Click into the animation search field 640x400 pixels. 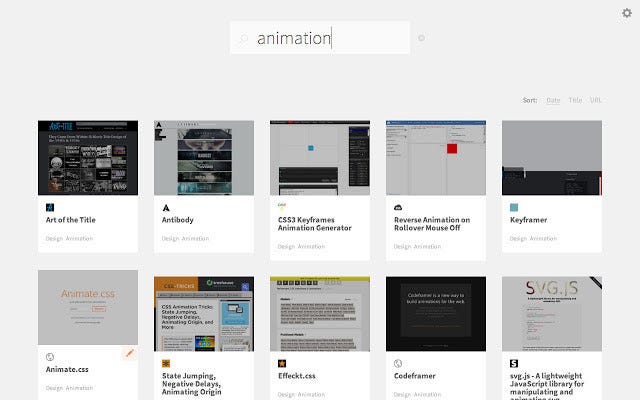[x=320, y=38]
